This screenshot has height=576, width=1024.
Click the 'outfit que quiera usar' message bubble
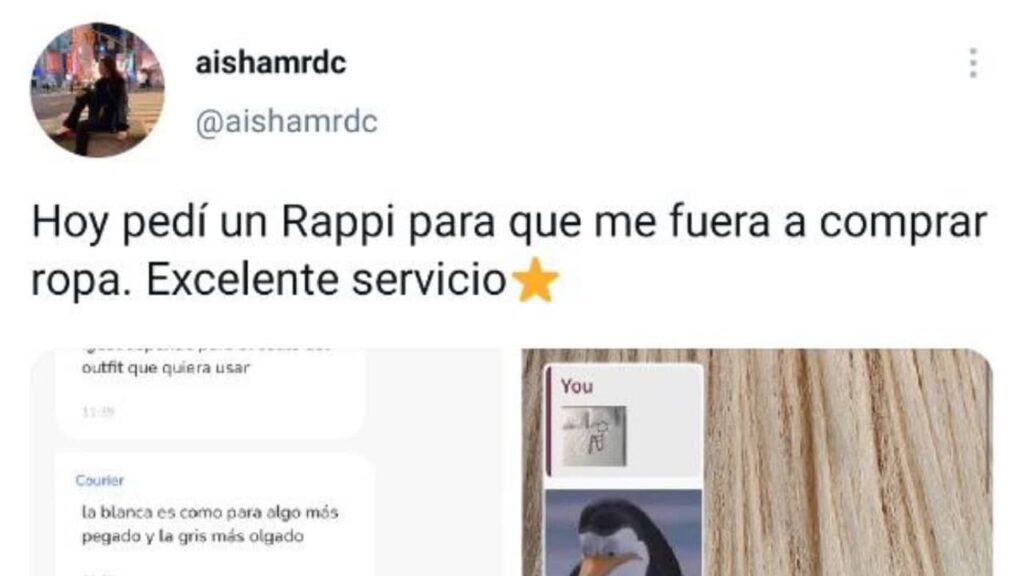pos(209,393)
